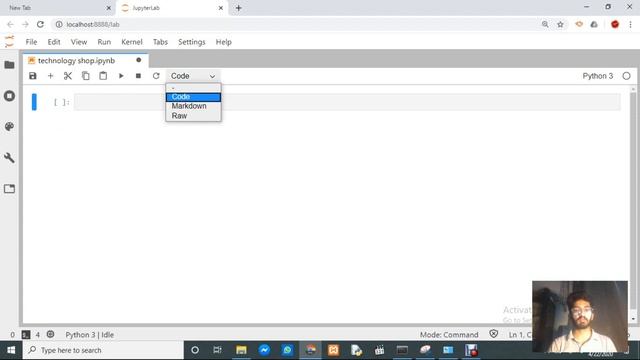Click the JupyterLab logo icon
This screenshot has height=360, width=640.
9,42
